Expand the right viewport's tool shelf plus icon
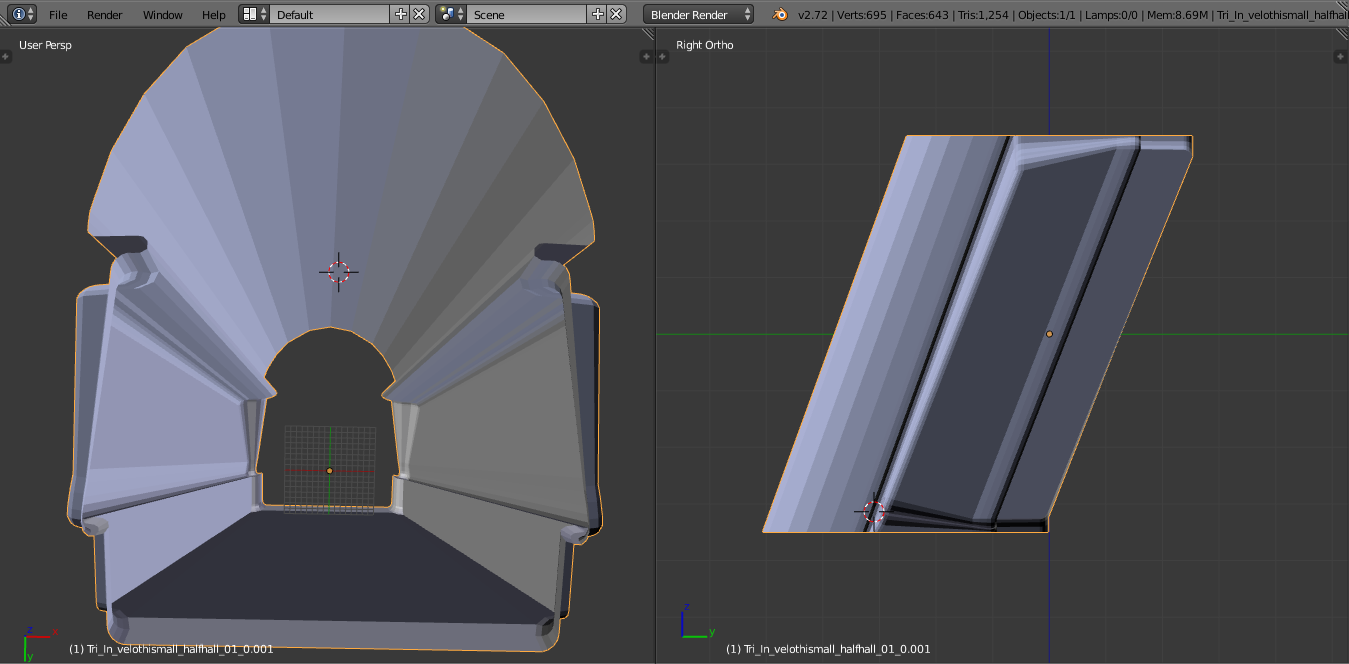 click(662, 58)
